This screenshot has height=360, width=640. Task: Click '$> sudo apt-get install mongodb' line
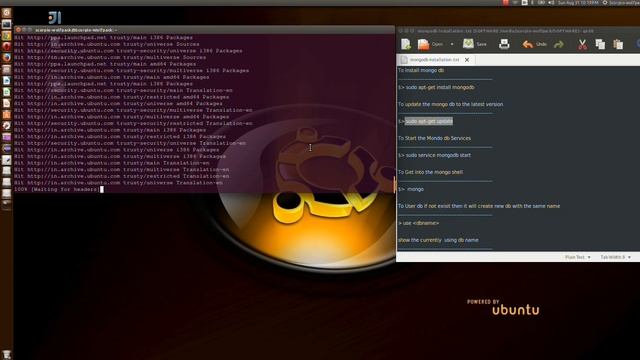[x=436, y=87]
